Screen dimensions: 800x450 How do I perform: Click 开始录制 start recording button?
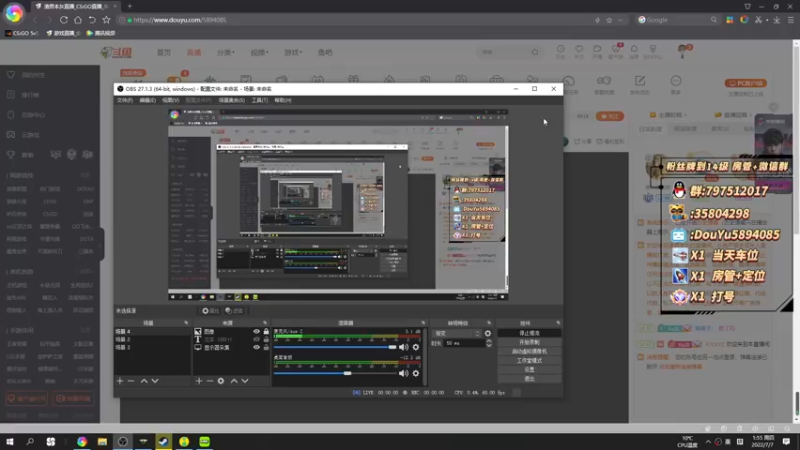point(529,342)
